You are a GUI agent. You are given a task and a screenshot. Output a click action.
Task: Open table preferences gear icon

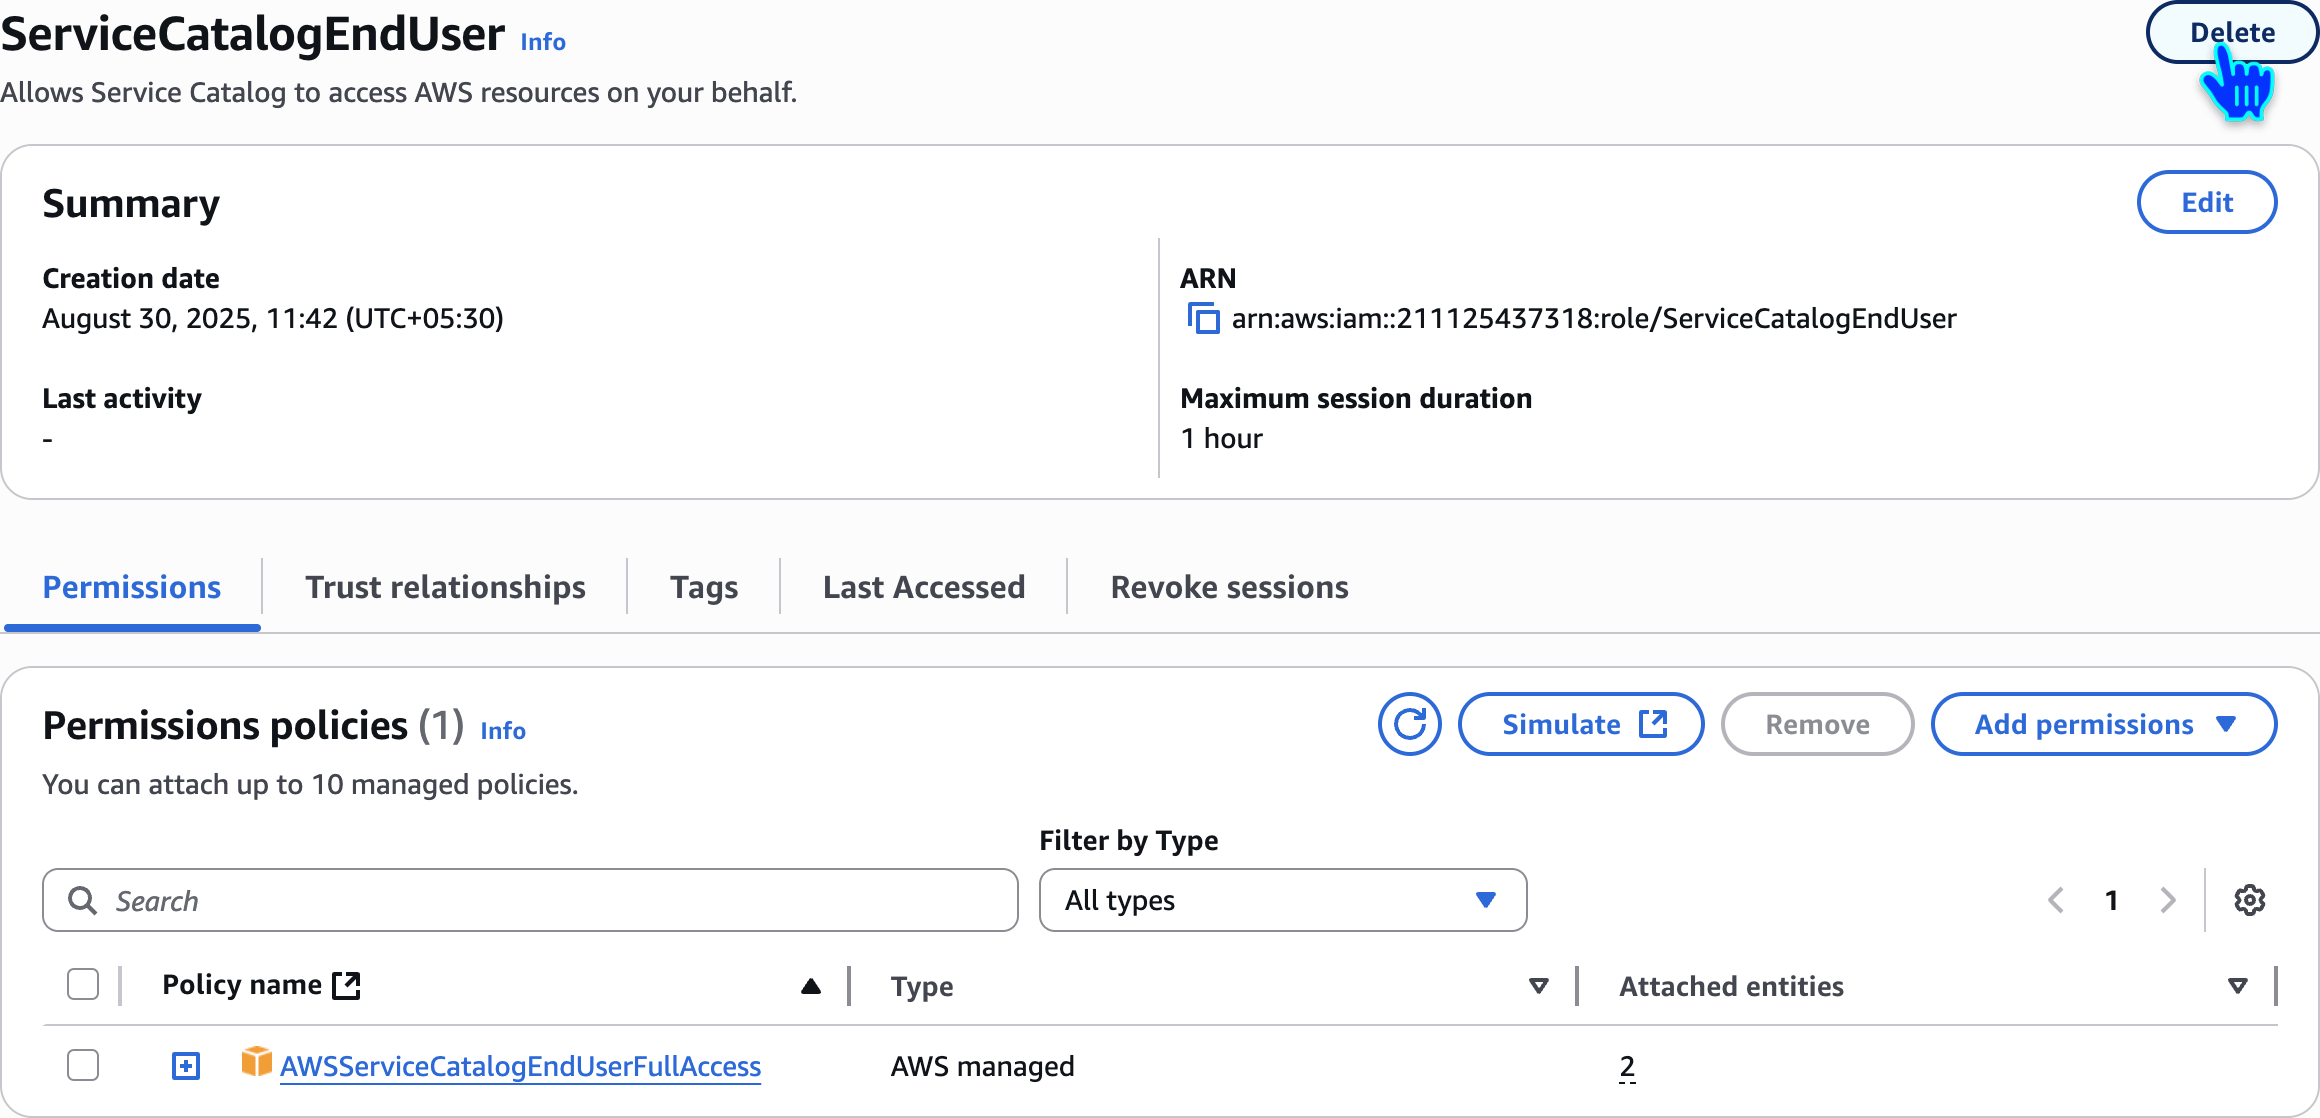pyautogui.click(x=2249, y=900)
